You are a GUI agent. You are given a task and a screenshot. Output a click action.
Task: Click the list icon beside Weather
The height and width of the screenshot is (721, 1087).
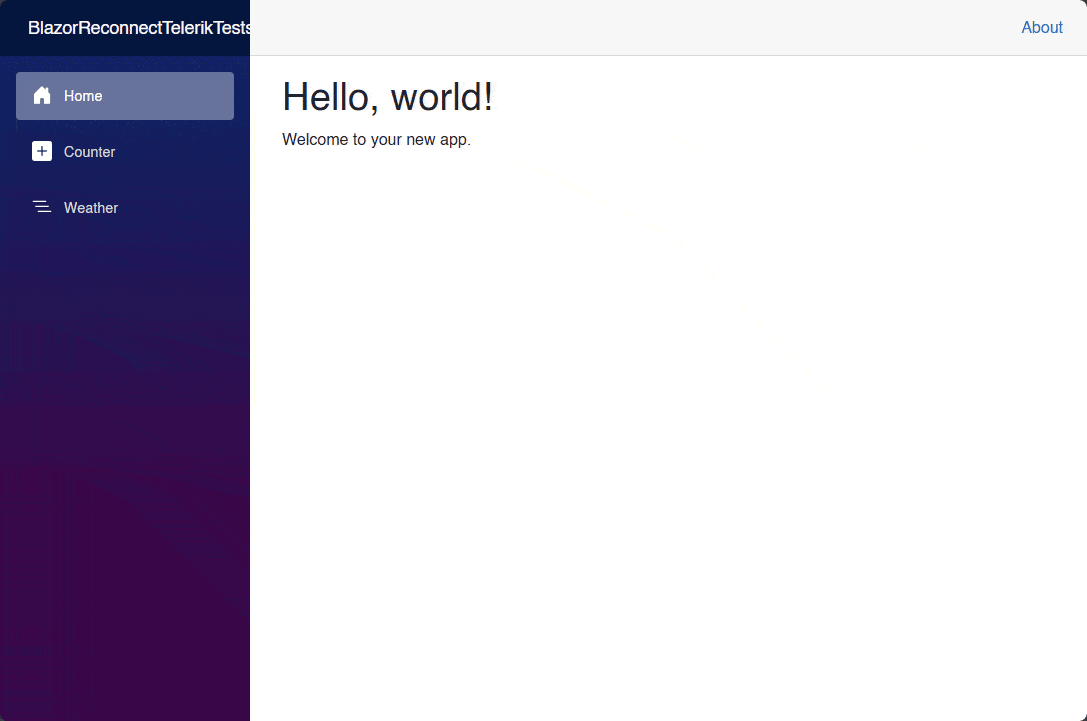click(x=42, y=207)
